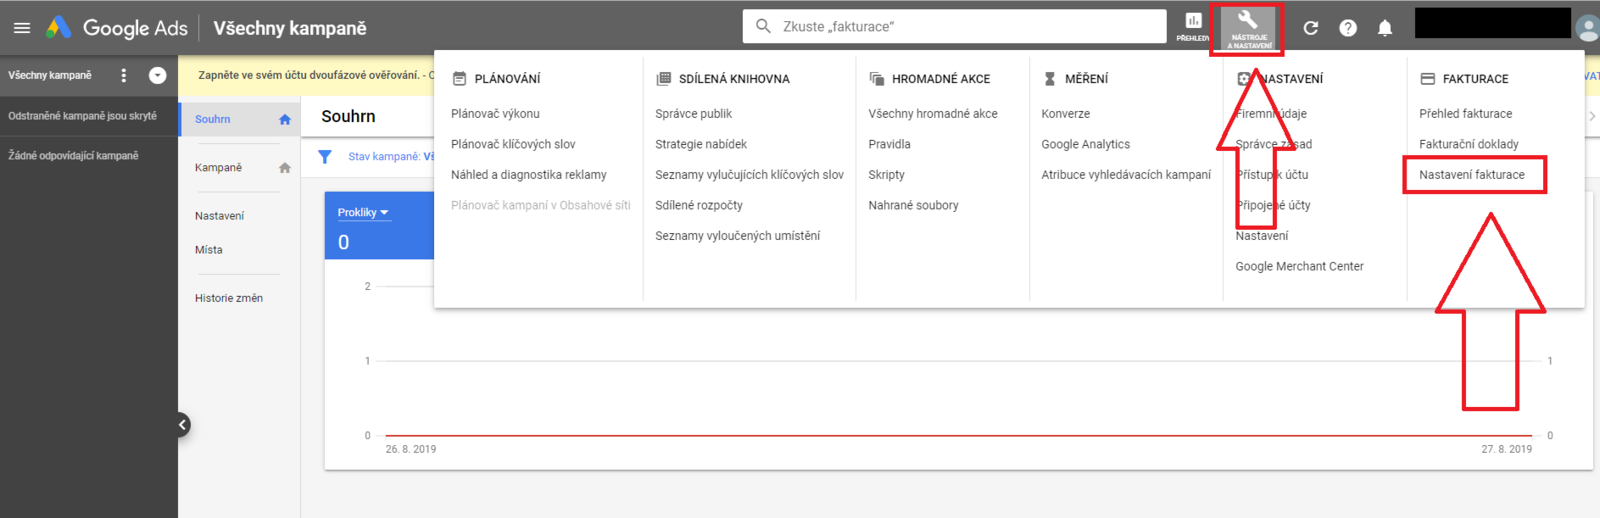Open Seznamy vylučujících klíčových slov

click(x=749, y=175)
